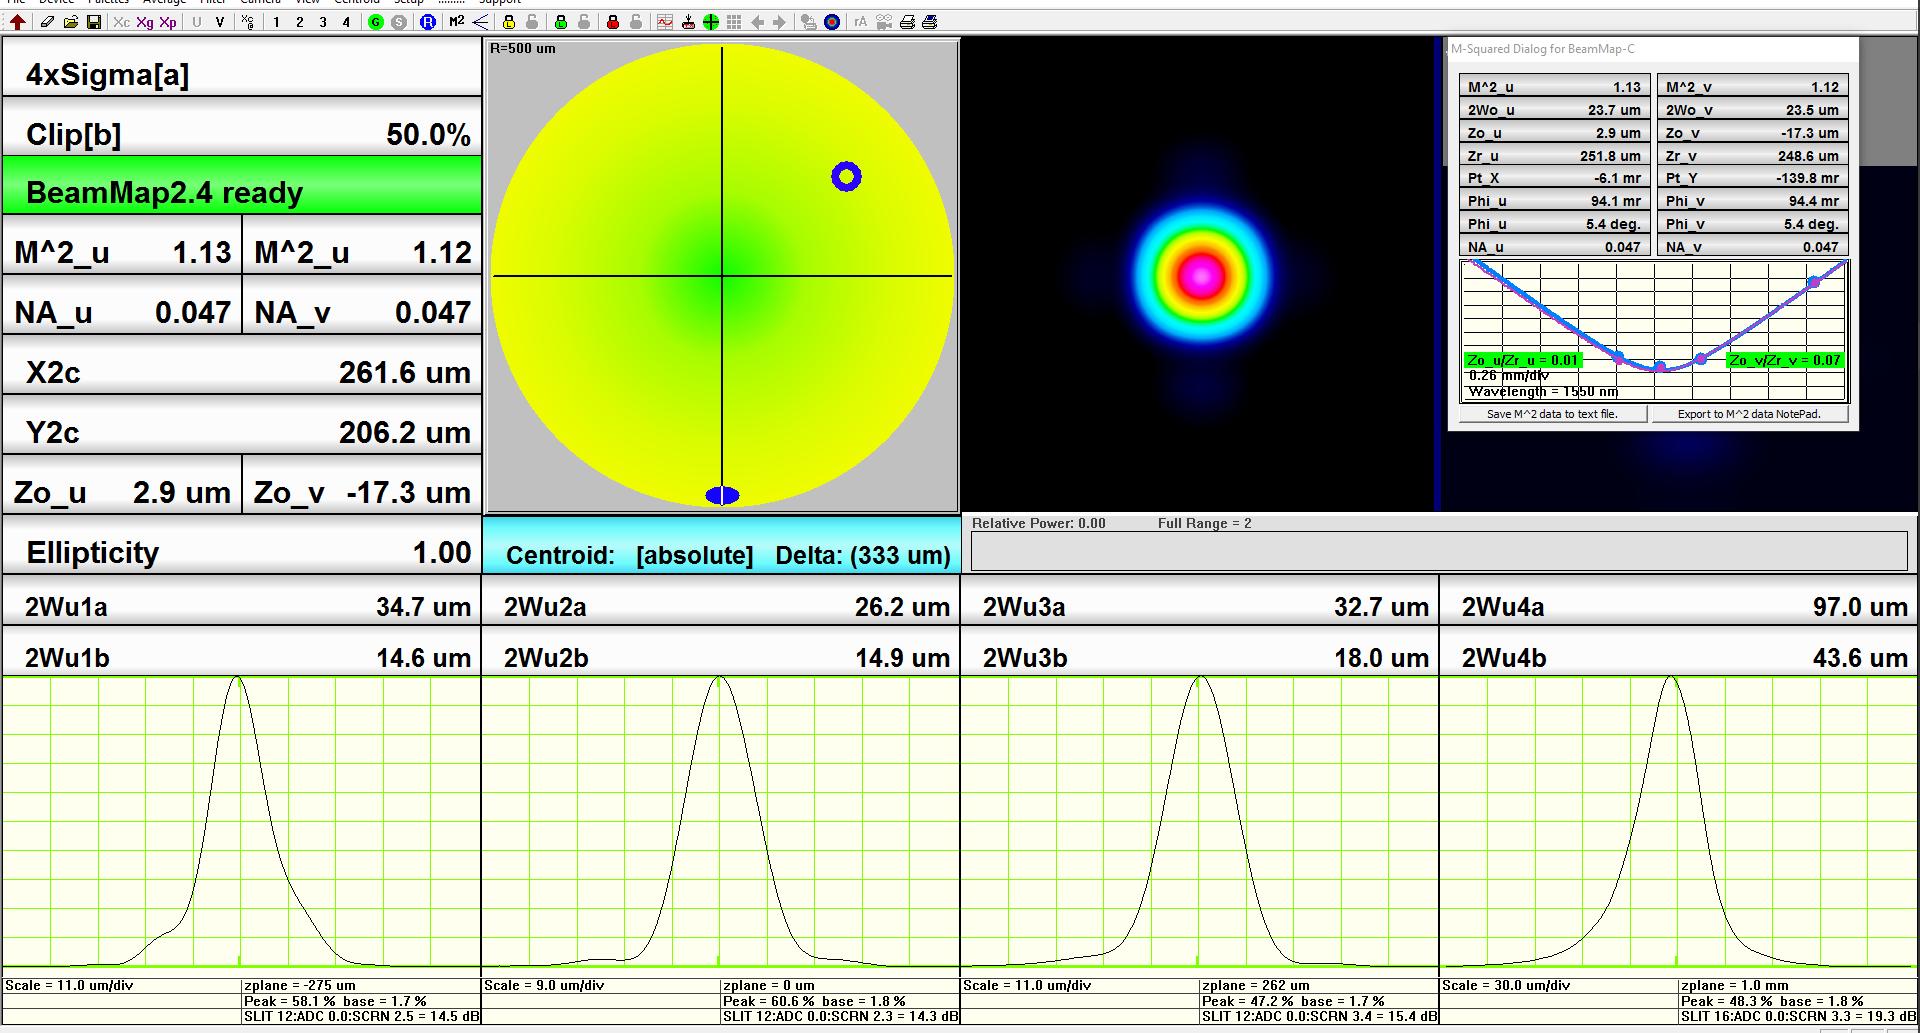Screen dimensions: 1920x1033
Task: Click the green crosshair toolbar icon
Action: point(711,22)
